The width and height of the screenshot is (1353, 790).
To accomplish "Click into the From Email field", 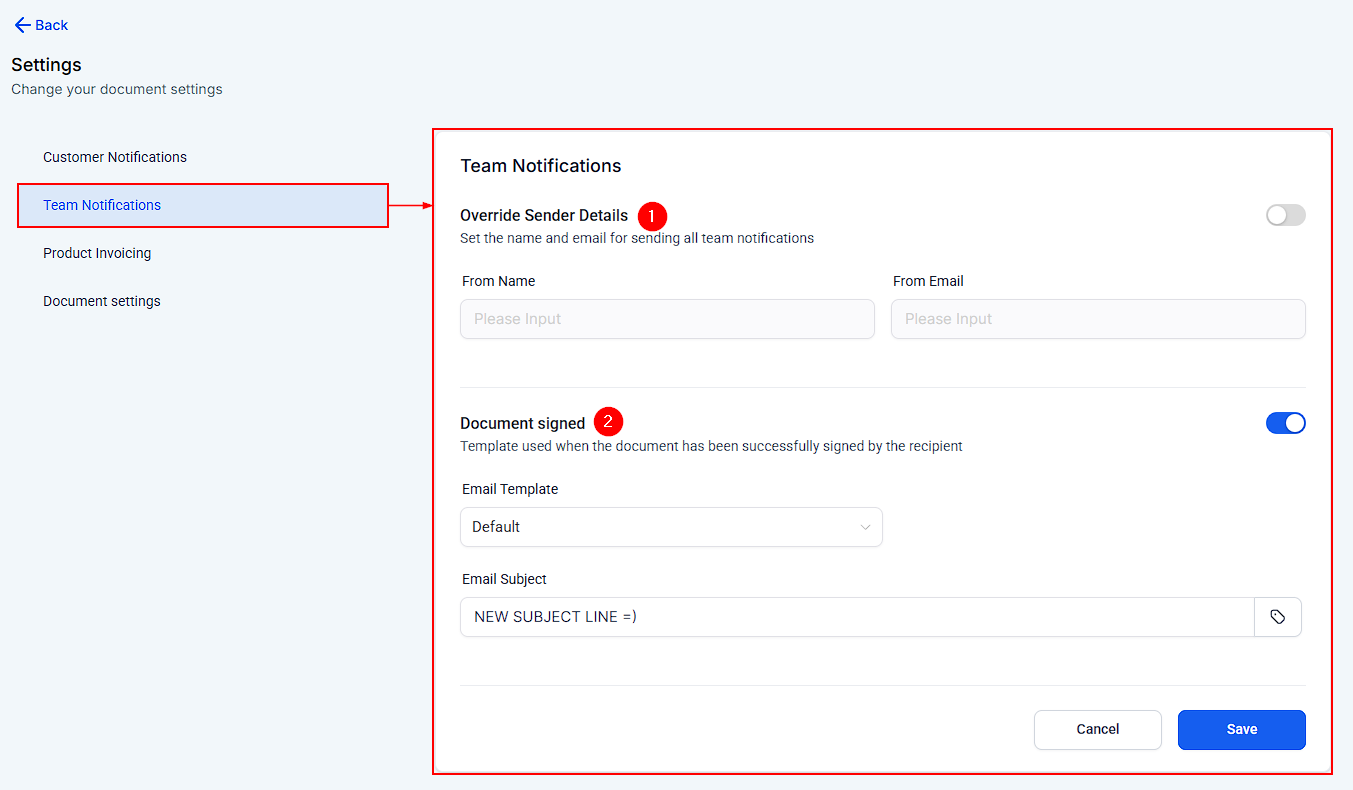I will coord(1097,319).
